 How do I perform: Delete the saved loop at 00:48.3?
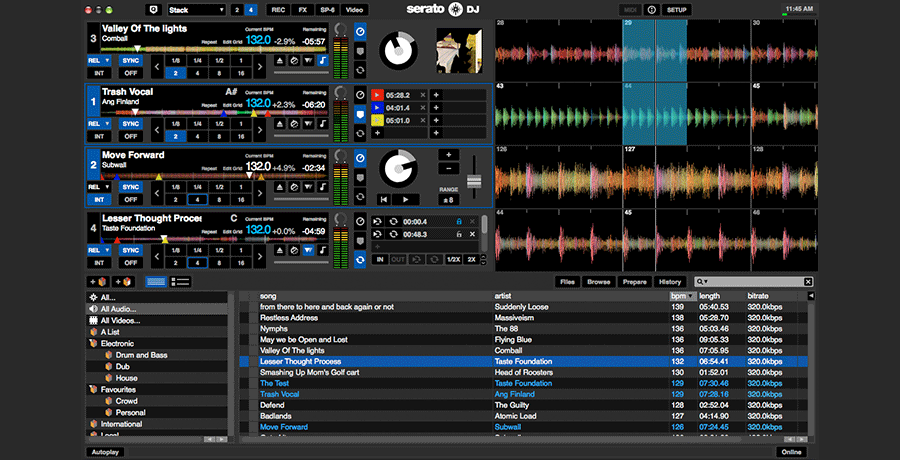pyautogui.click(x=472, y=234)
